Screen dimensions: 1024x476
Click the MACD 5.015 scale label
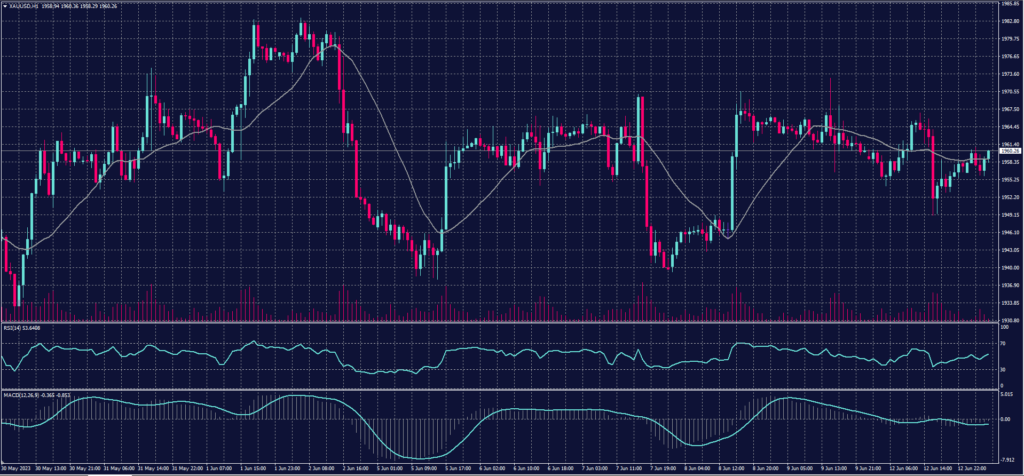(x=1007, y=394)
